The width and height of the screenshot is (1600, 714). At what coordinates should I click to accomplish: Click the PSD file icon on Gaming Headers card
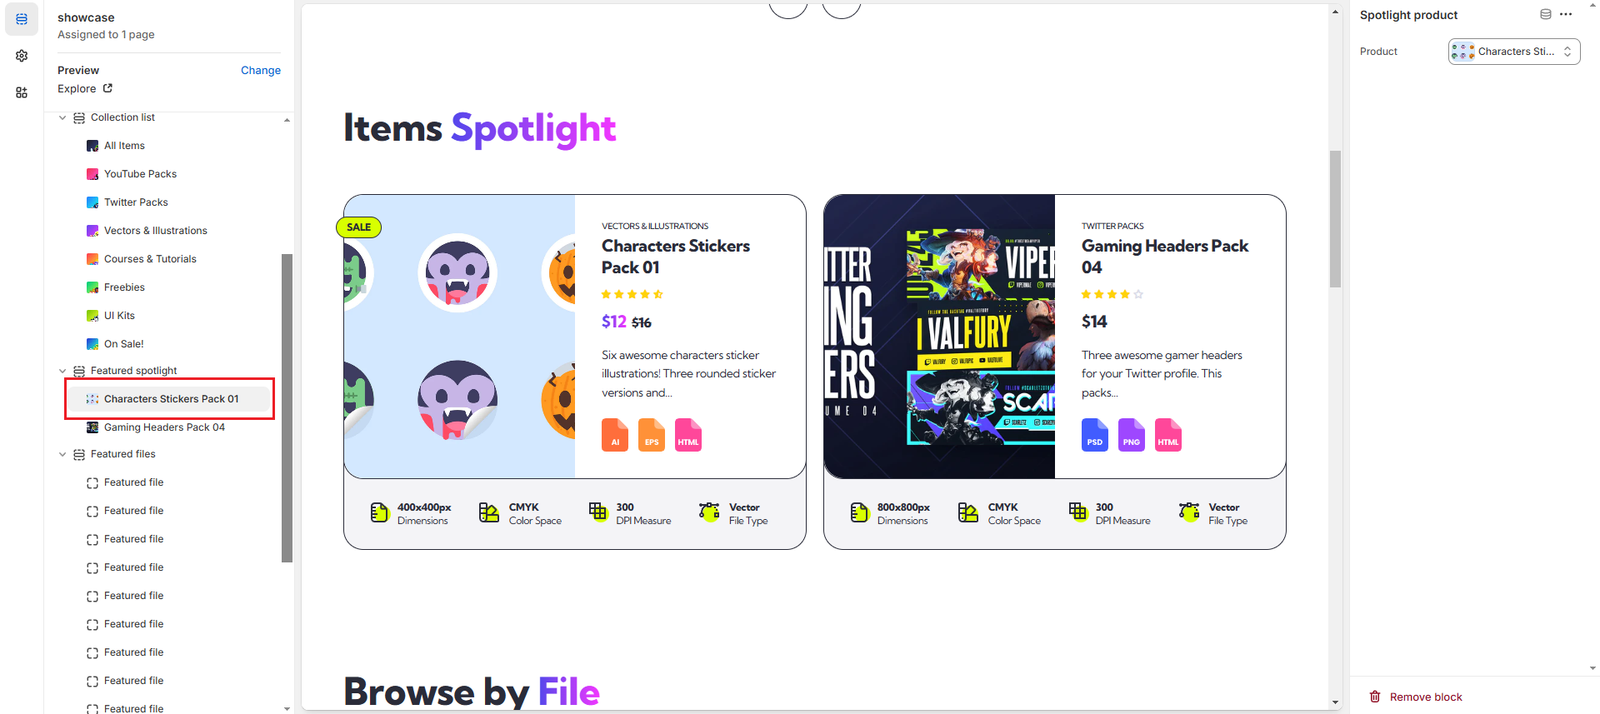click(x=1095, y=435)
